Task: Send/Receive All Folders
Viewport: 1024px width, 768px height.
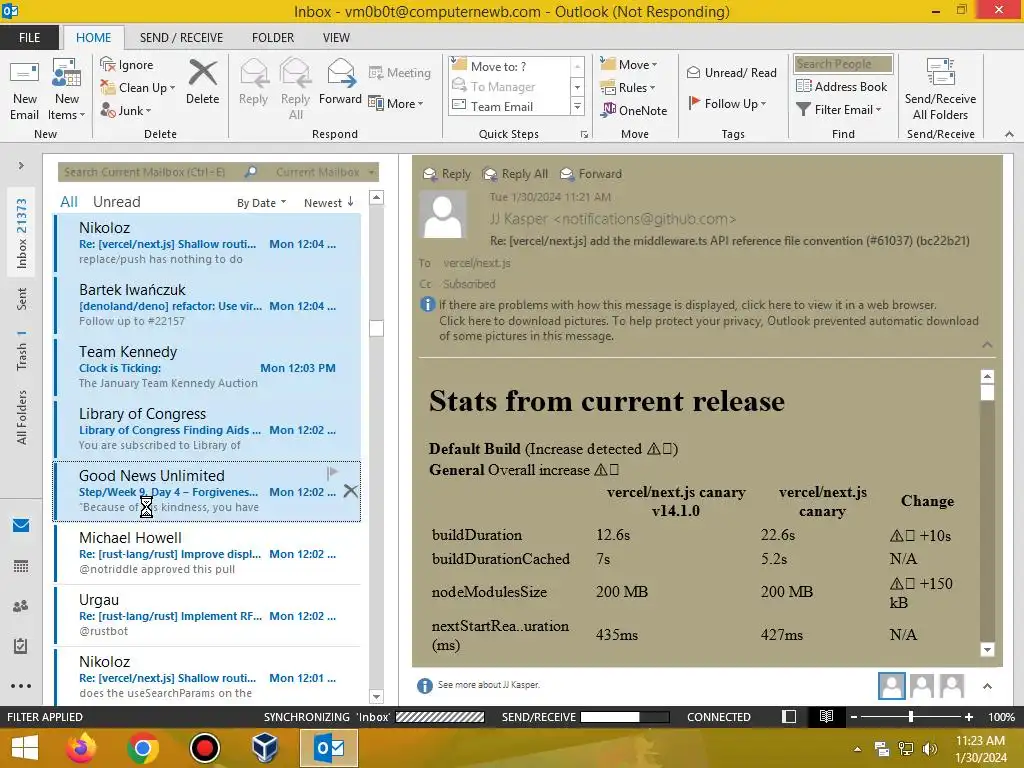Action: (x=940, y=90)
